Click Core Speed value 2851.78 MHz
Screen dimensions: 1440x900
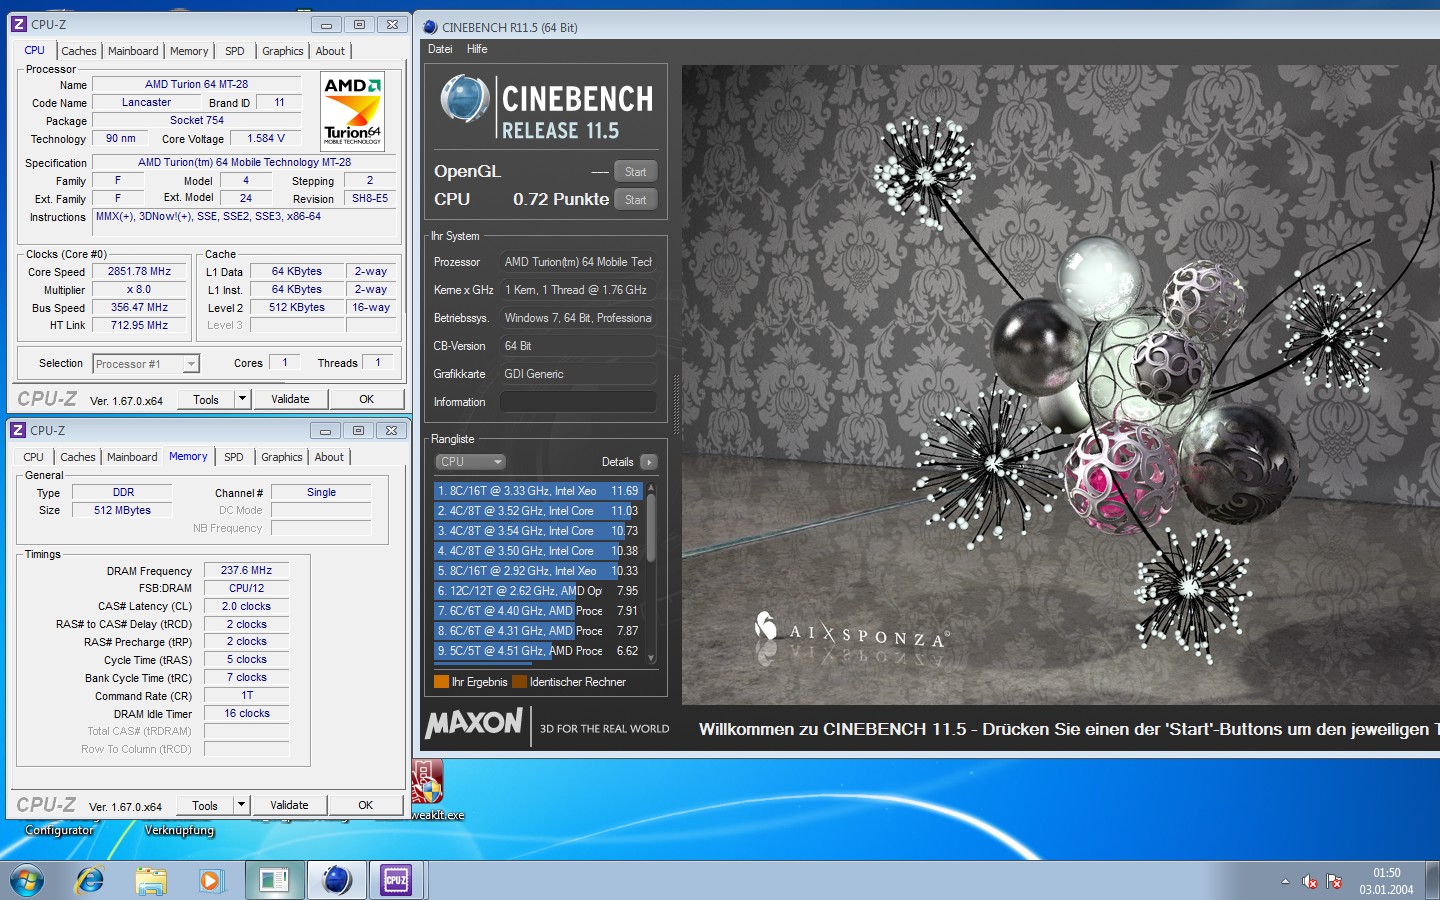140,272
